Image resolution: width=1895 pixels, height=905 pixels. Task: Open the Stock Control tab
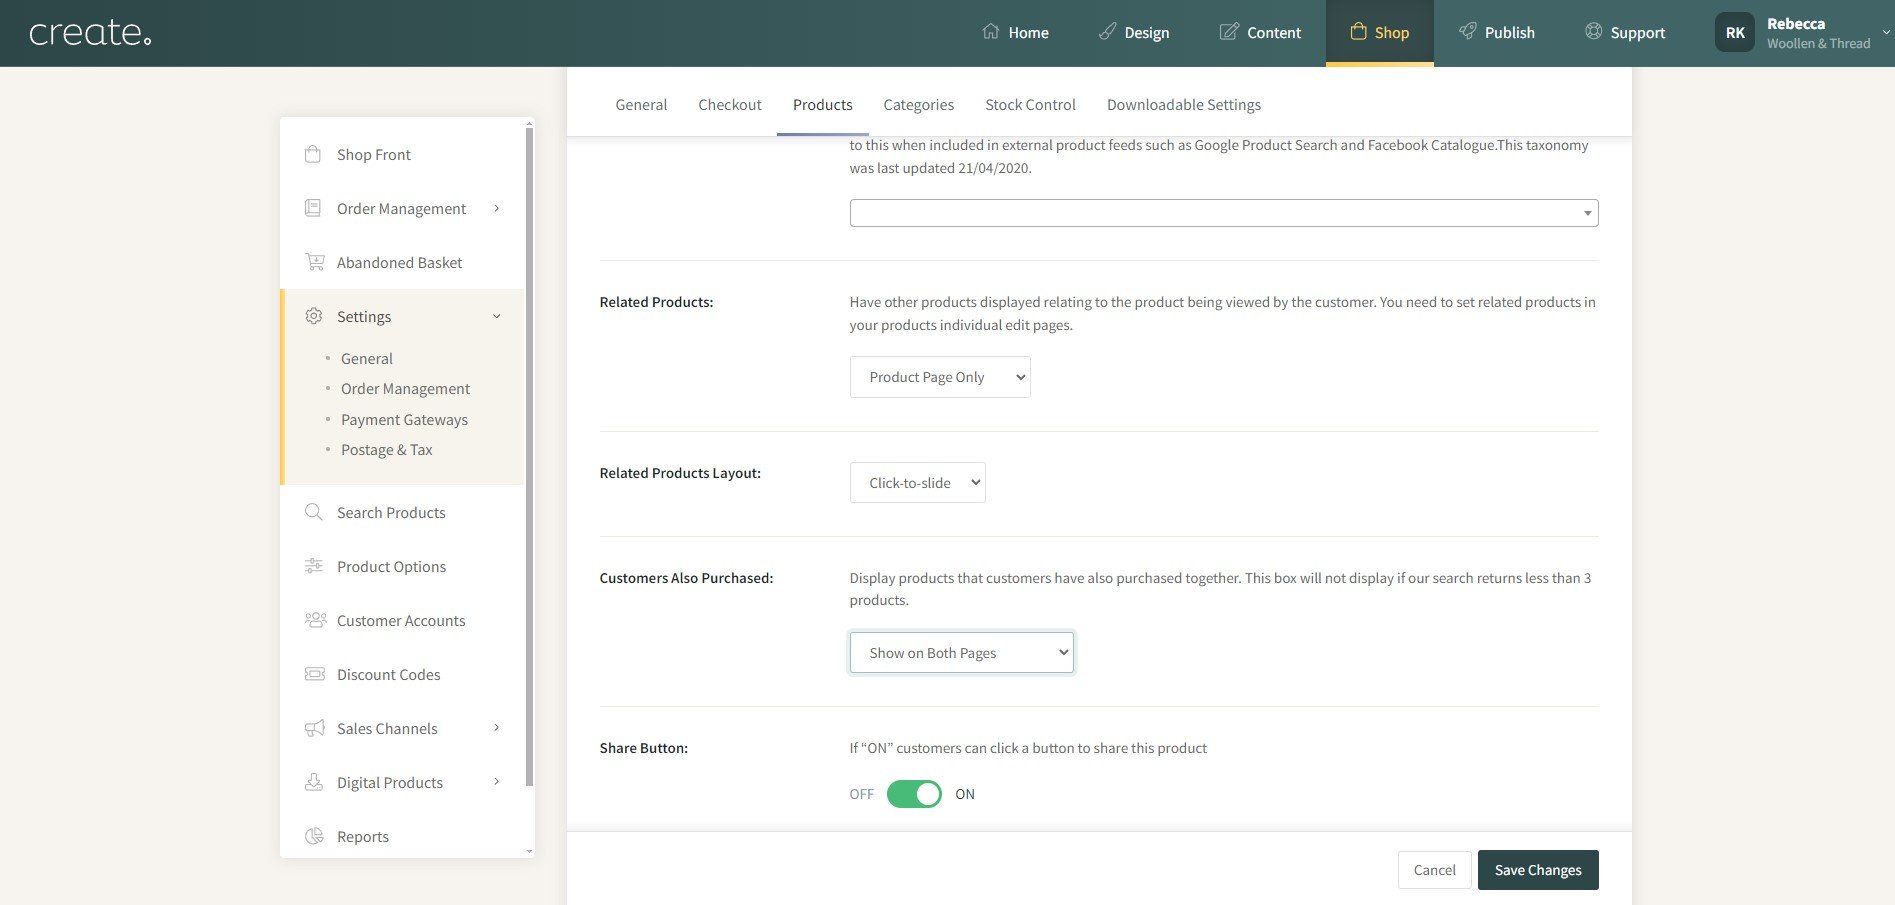(x=1030, y=104)
